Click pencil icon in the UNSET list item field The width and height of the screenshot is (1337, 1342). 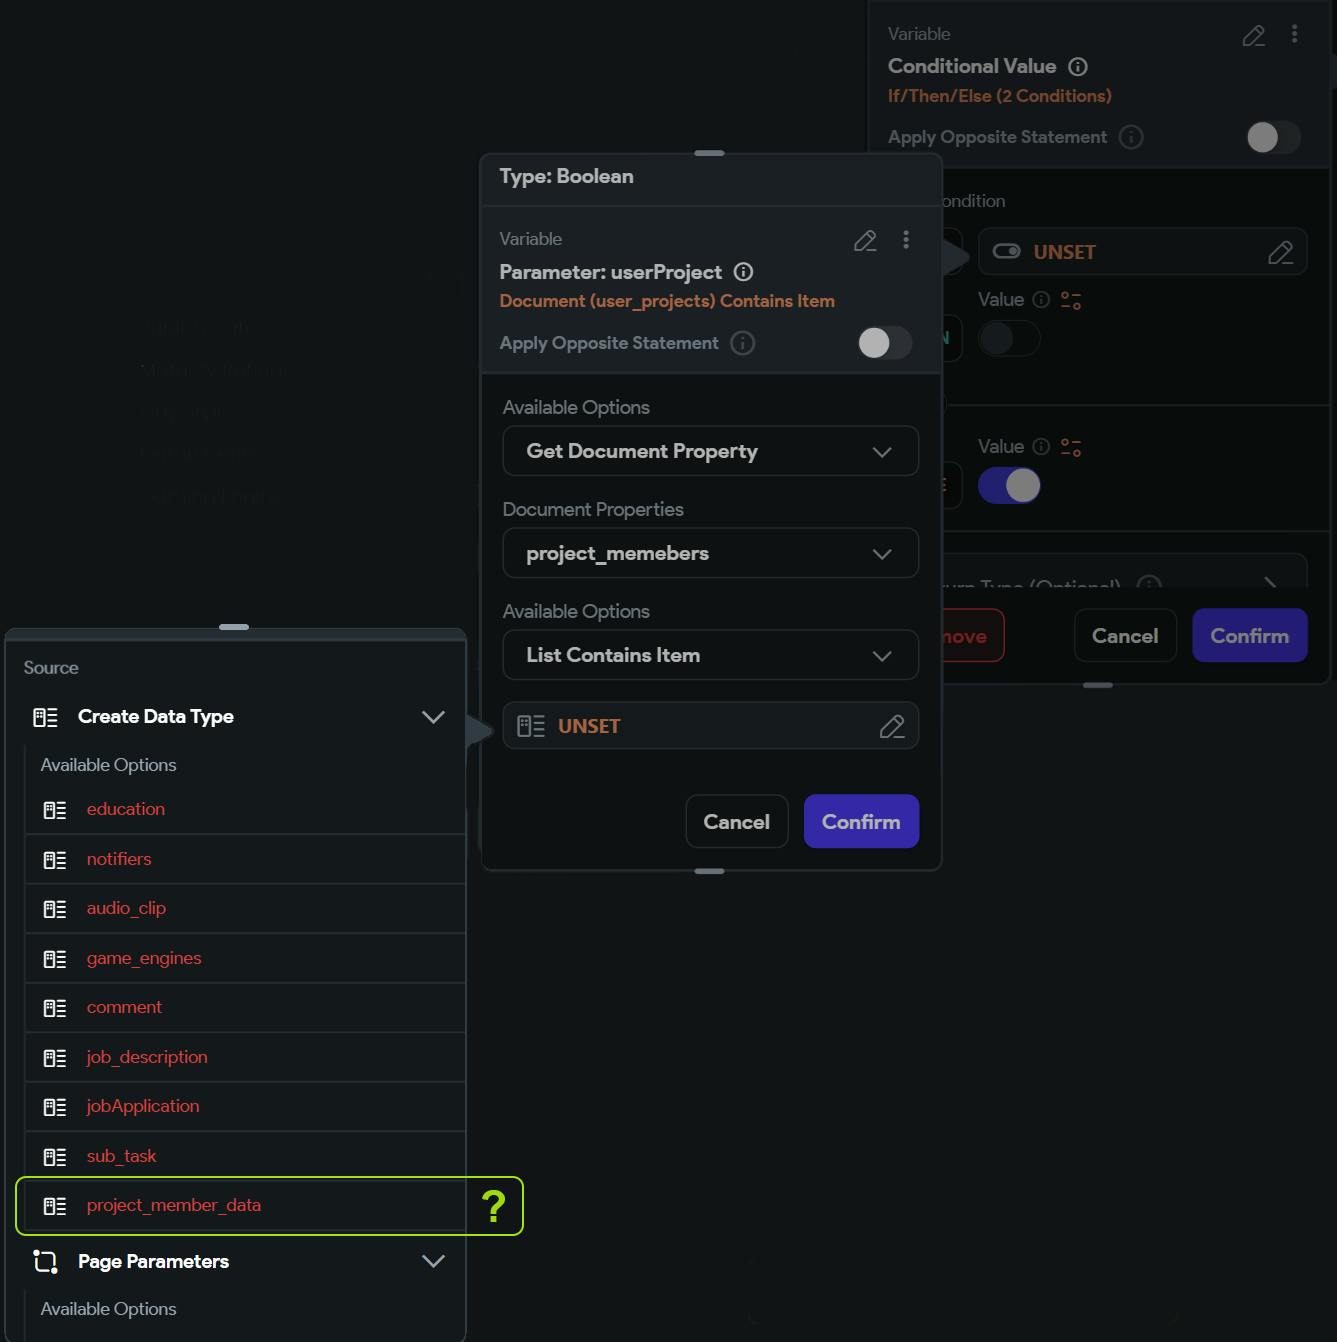(x=891, y=727)
